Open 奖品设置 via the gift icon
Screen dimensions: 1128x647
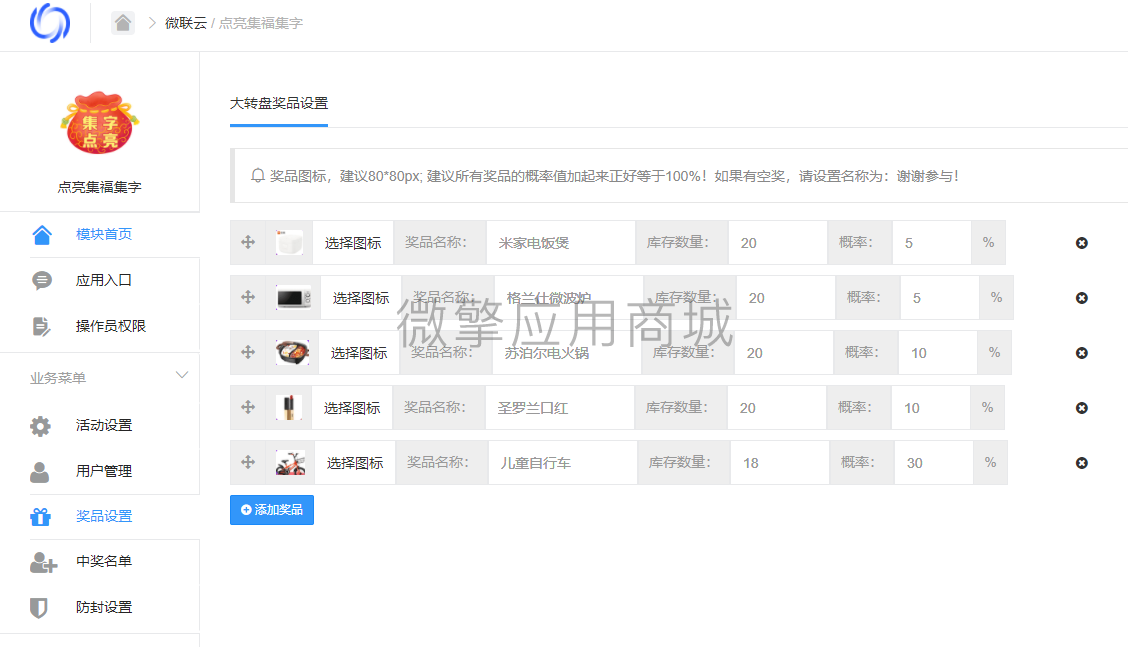(x=40, y=516)
